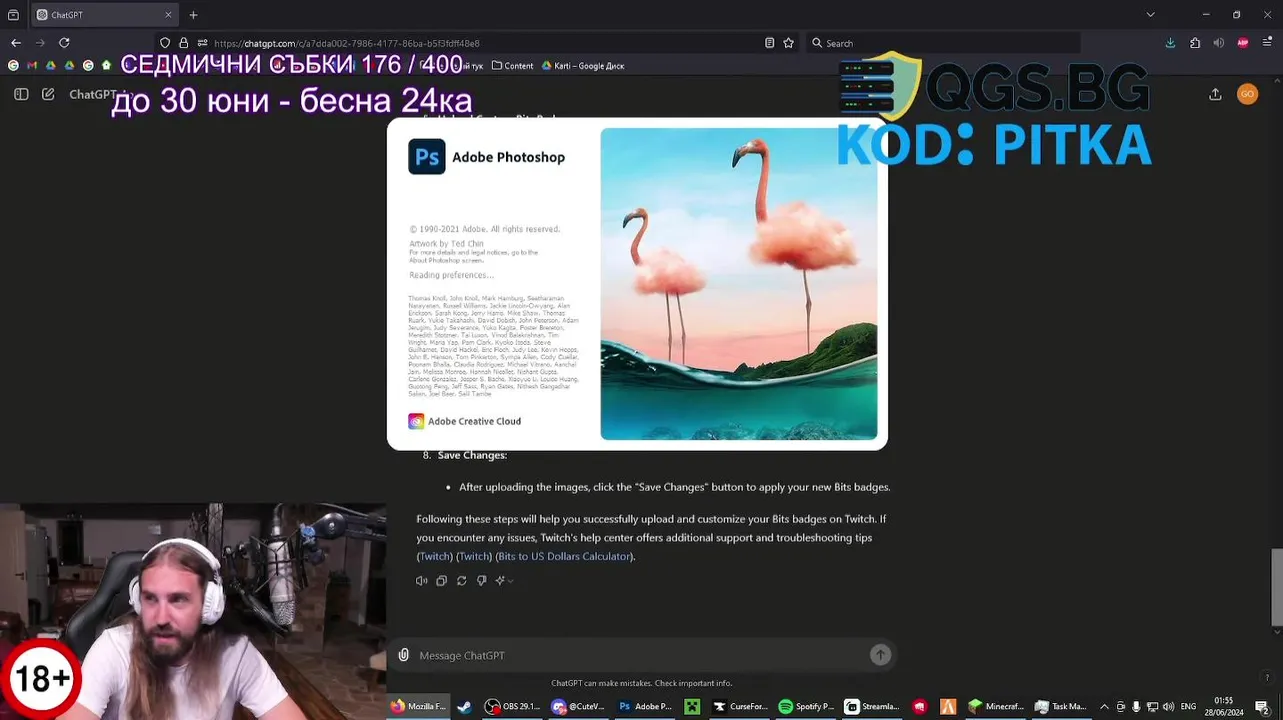Open the @CuteV... taskbar window

pos(578,706)
